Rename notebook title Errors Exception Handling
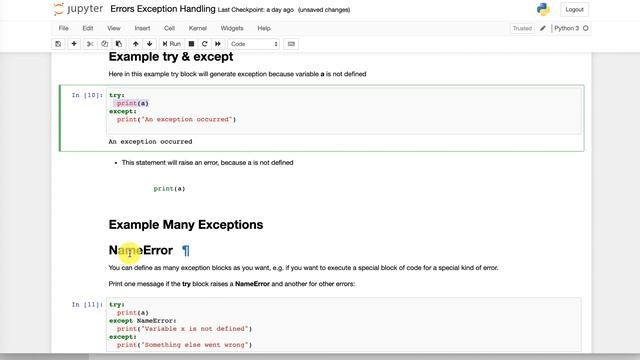The image size is (640, 360). pos(163,9)
